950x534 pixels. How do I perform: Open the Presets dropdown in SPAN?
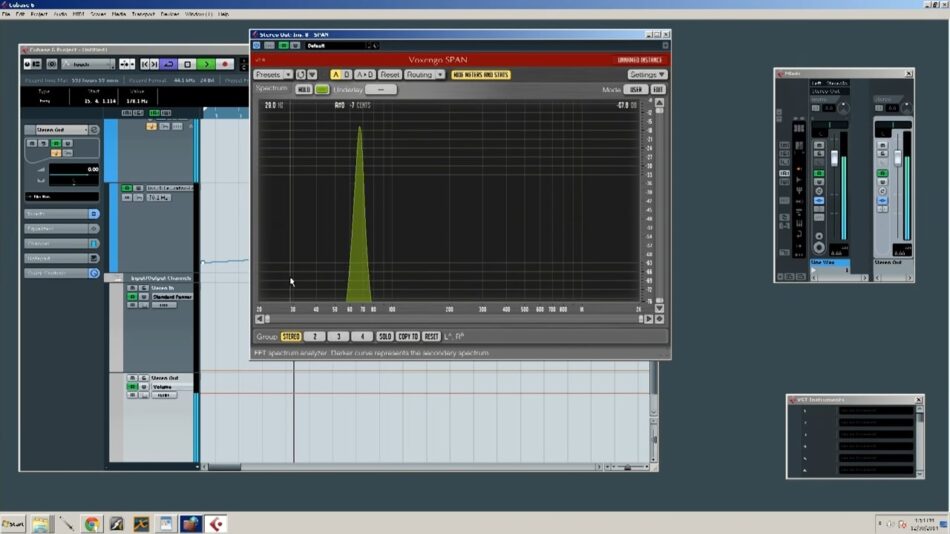(273, 75)
